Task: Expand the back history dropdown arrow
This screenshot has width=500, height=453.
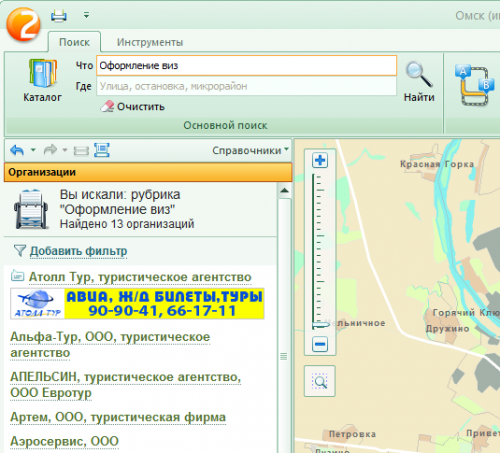Action: [33, 150]
